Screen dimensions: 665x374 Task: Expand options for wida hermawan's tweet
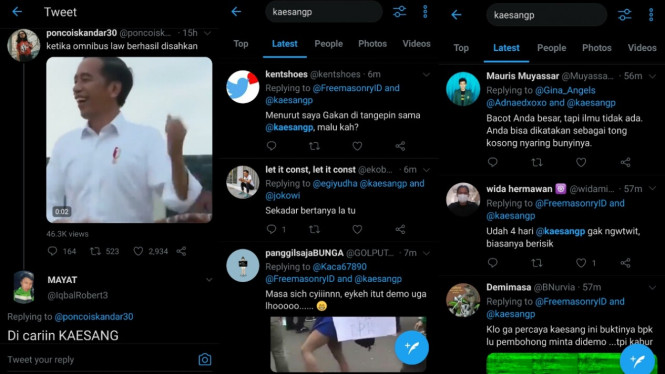652,188
